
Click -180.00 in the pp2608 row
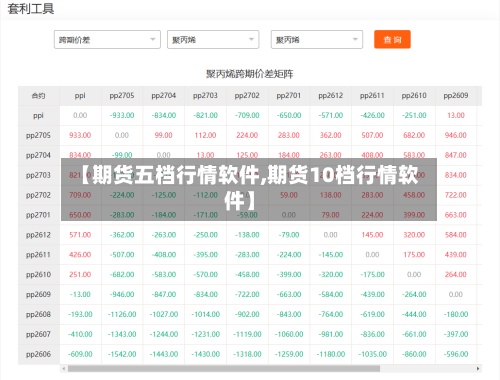click(x=456, y=314)
